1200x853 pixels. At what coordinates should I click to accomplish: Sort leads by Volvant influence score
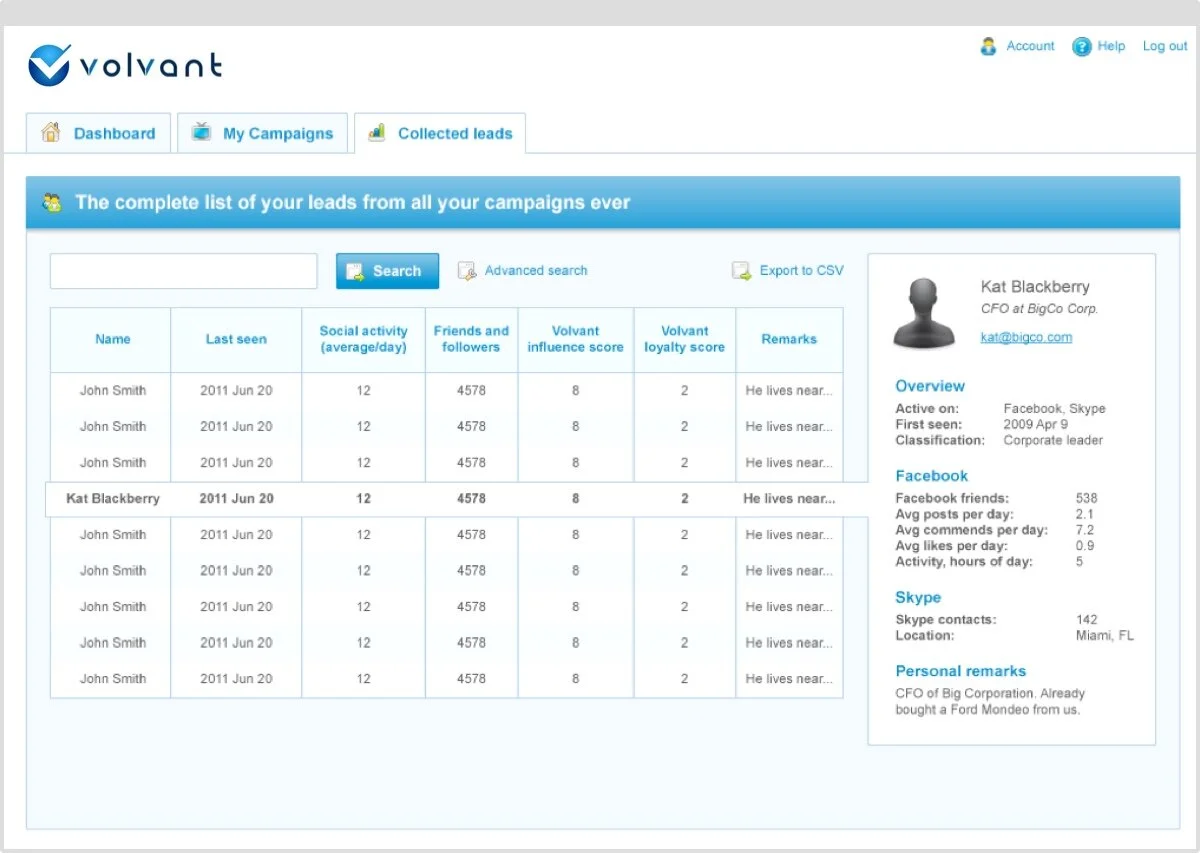tap(575, 339)
